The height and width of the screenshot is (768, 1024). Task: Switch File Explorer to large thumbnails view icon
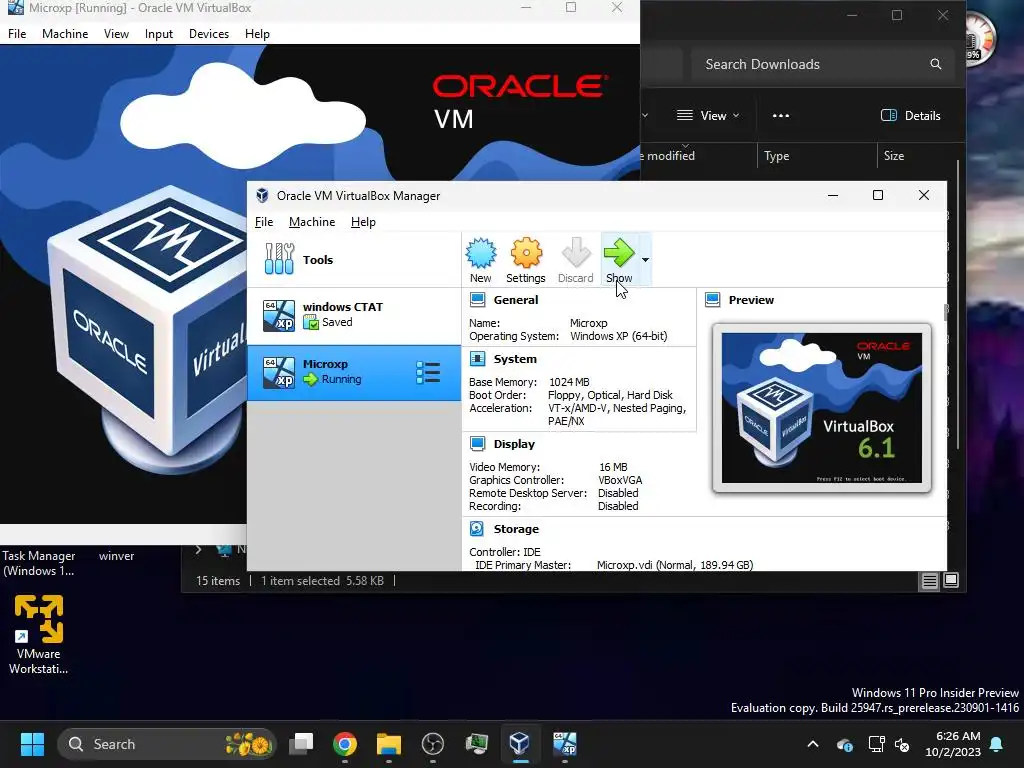(x=951, y=581)
